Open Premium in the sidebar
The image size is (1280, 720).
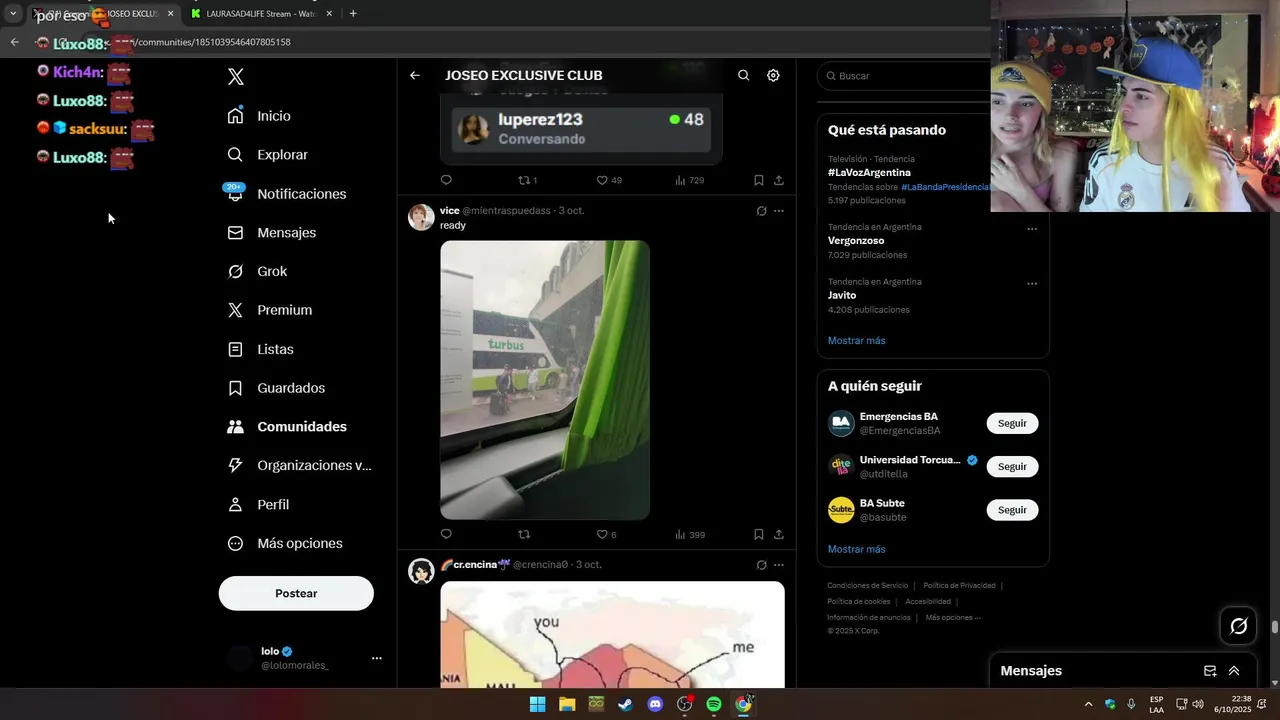coord(269,310)
